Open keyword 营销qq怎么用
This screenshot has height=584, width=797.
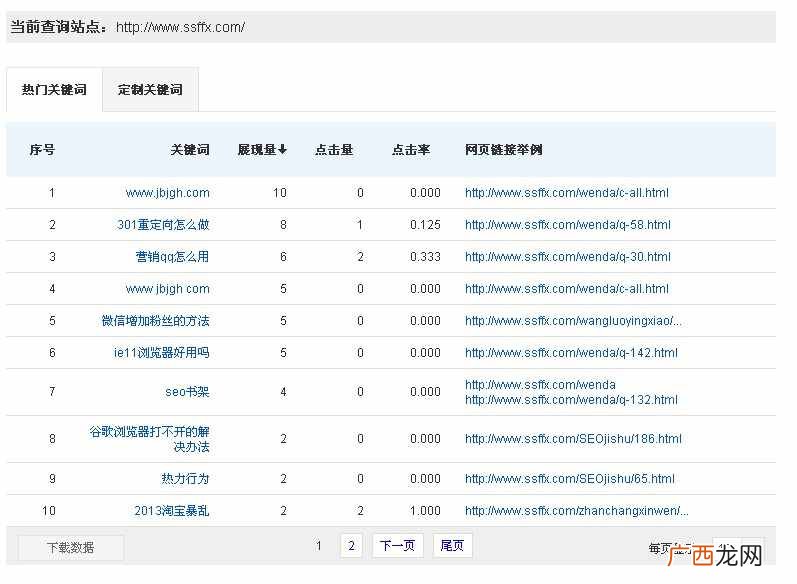click(172, 257)
